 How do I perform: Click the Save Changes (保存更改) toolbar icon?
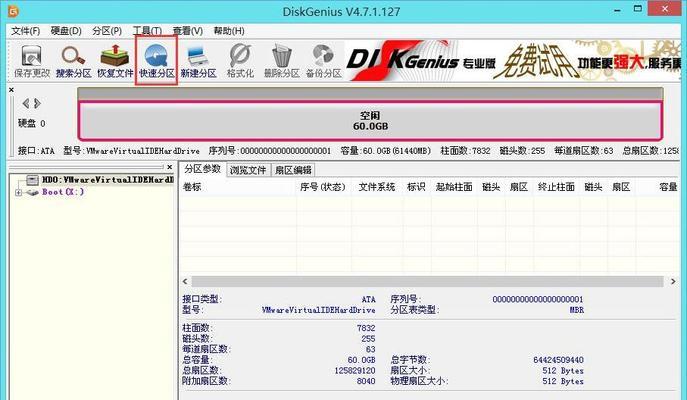coord(32,61)
